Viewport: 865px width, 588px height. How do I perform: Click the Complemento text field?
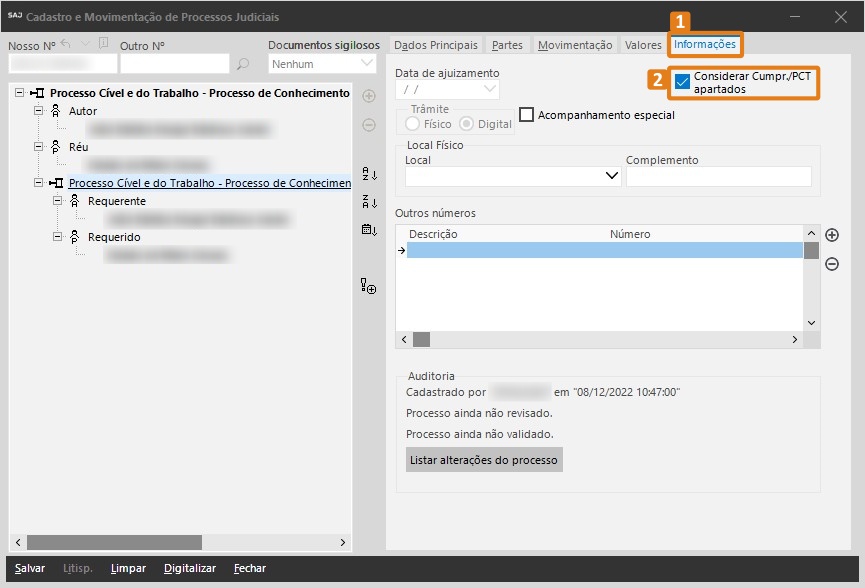[x=718, y=176]
